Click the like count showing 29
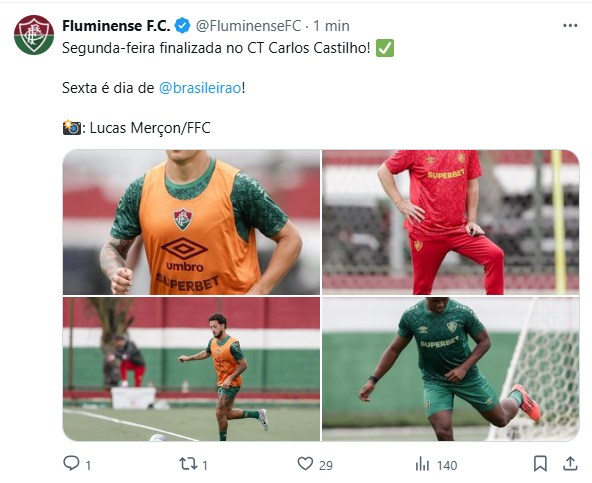592x483 pixels. click(325, 465)
